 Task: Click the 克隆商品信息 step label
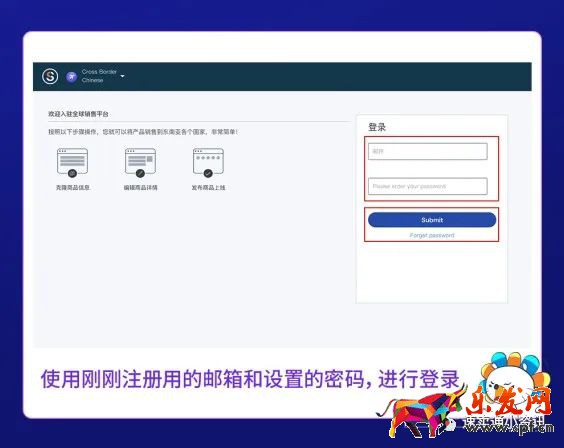click(x=73, y=187)
